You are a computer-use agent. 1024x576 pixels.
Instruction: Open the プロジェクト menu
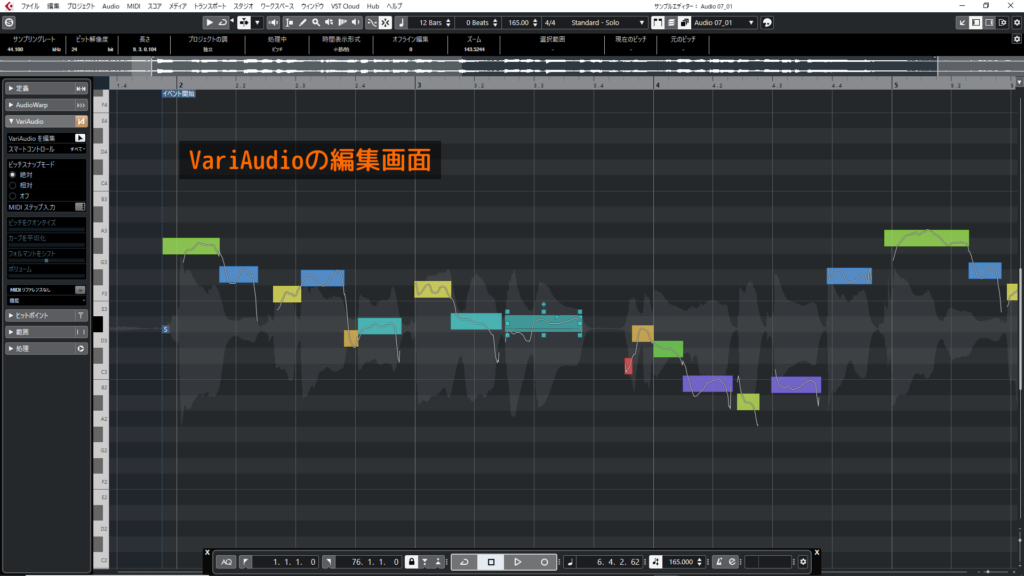click(81, 6)
